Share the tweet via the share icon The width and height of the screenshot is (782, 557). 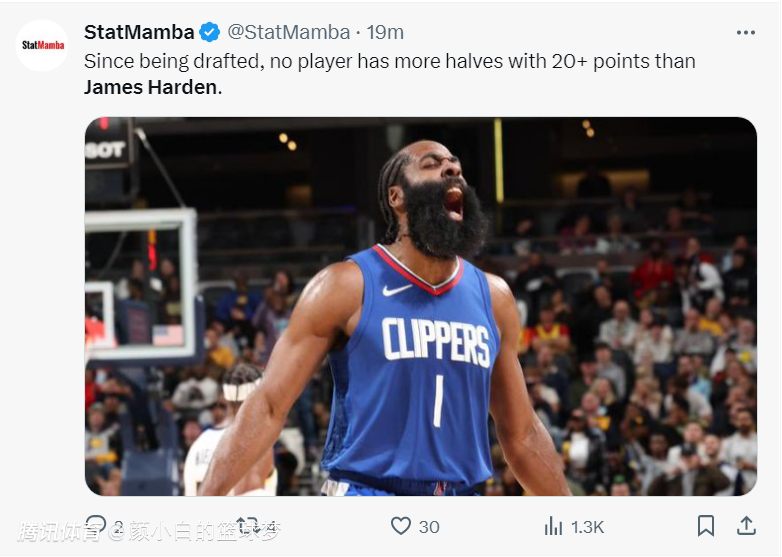coord(746,526)
